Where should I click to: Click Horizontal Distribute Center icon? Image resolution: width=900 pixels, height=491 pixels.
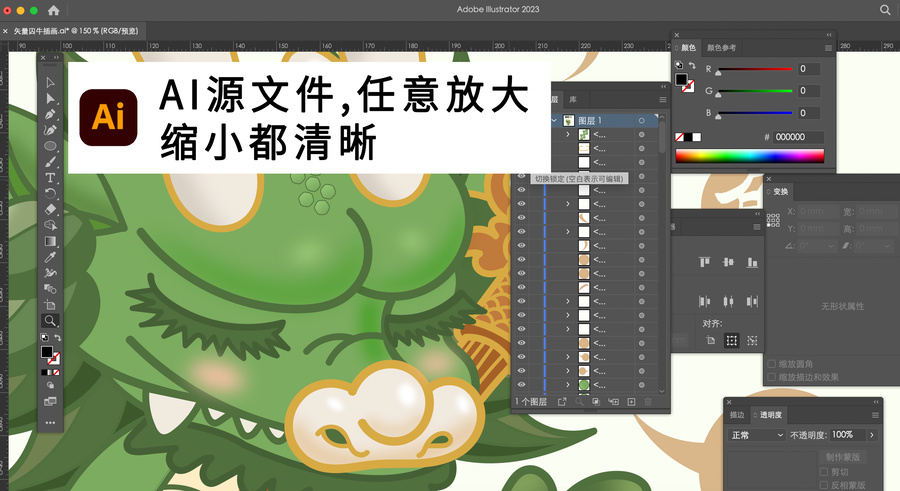(728, 301)
